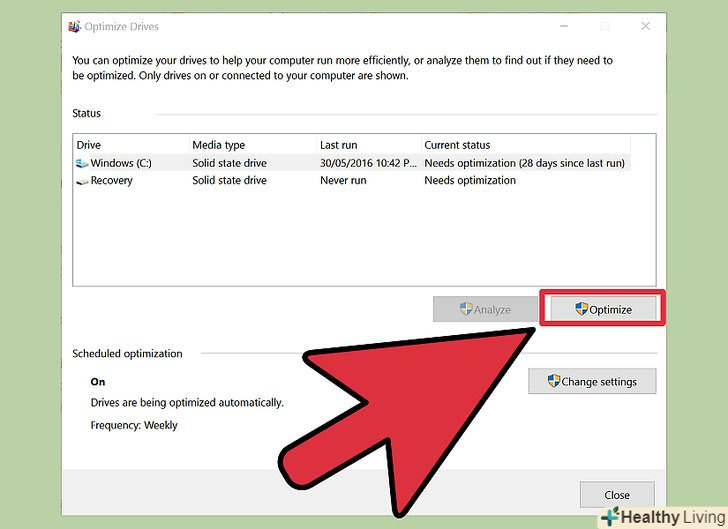Click the Optimize Drives title bar icon
This screenshot has height=529, width=728.
74,26
